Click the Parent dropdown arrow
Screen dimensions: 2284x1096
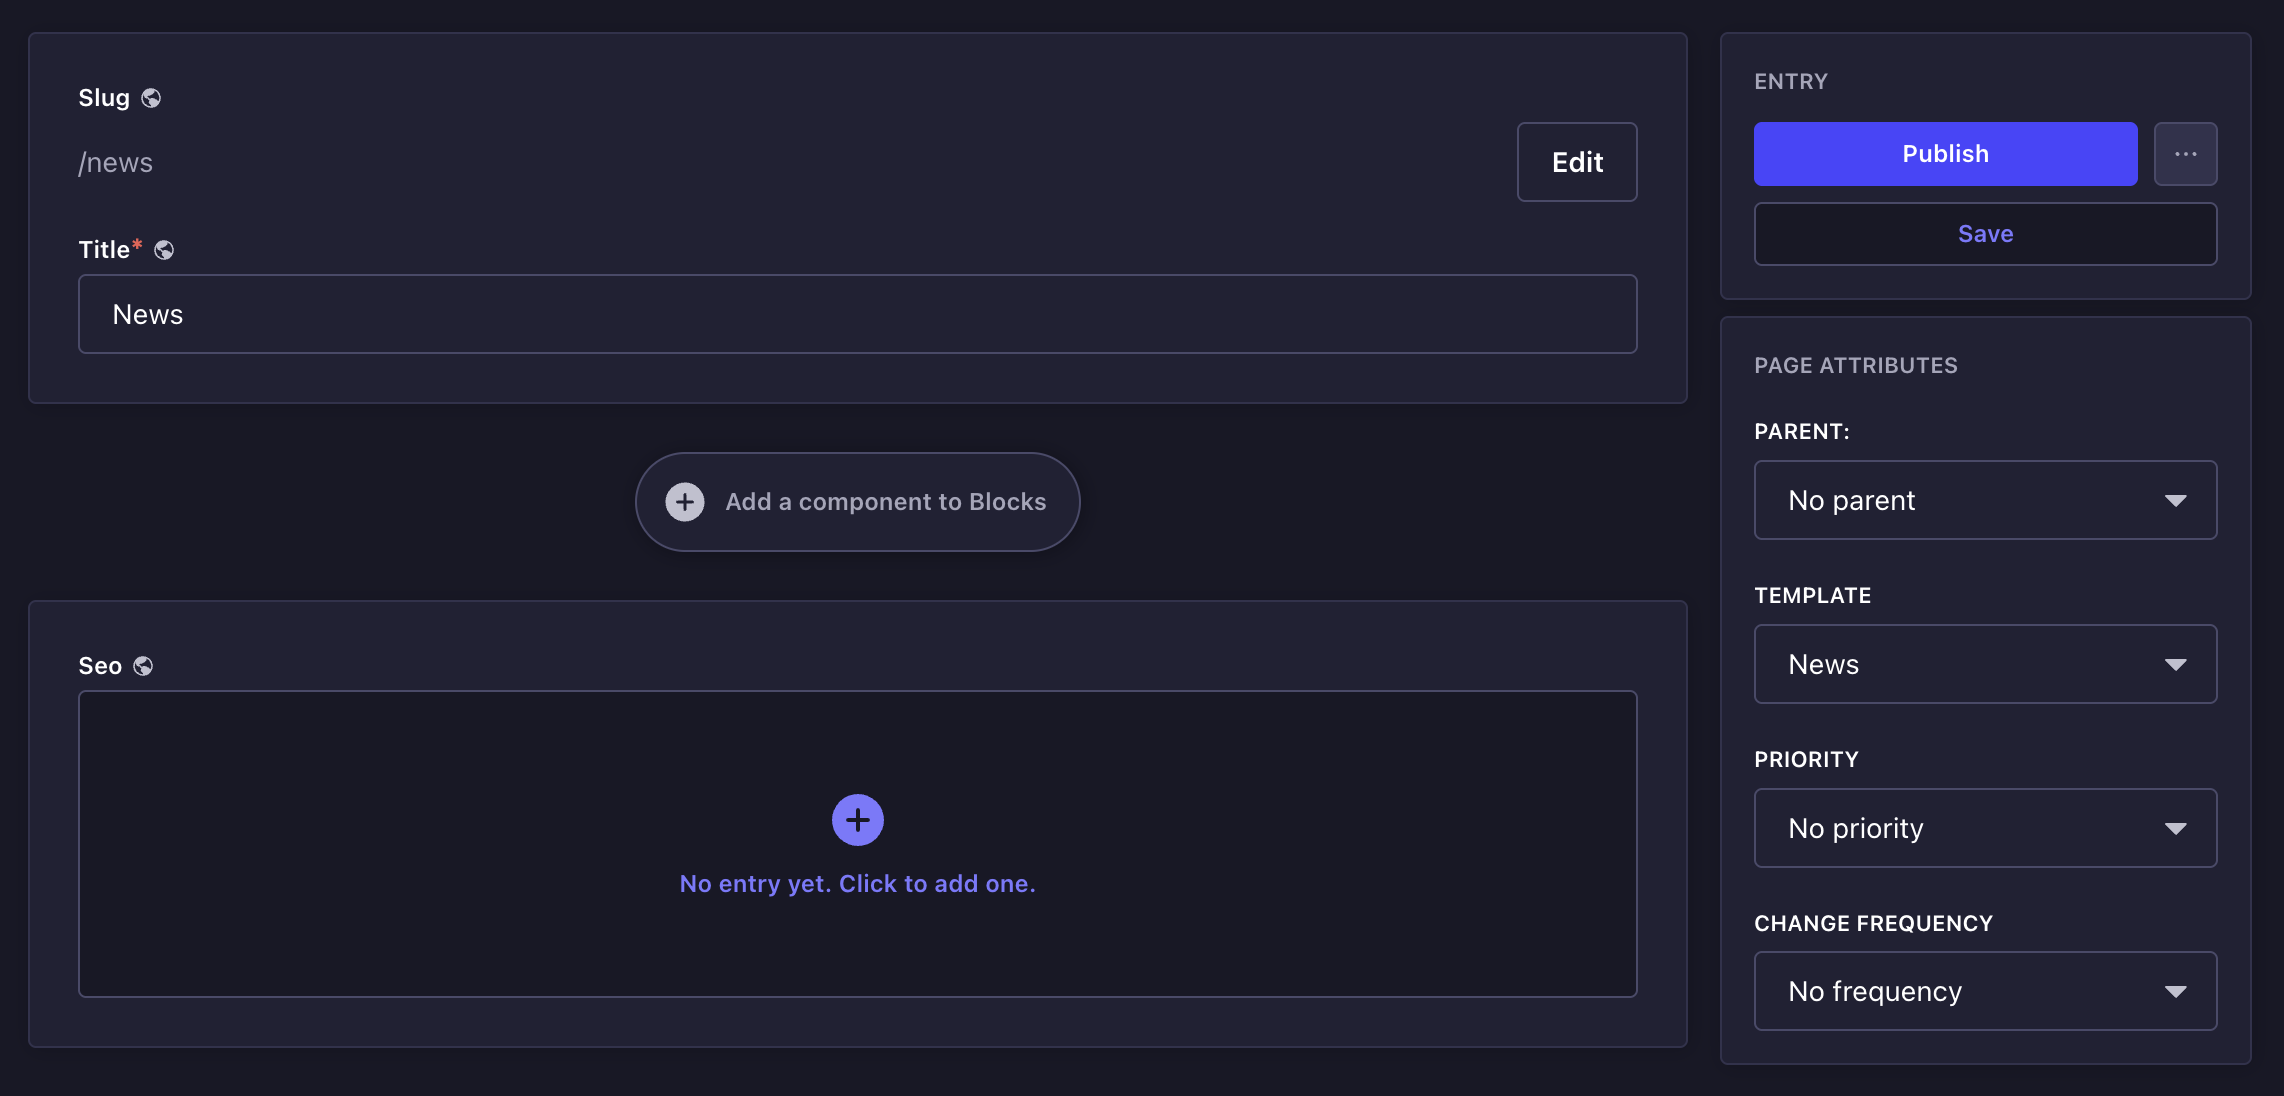[x=2176, y=500]
